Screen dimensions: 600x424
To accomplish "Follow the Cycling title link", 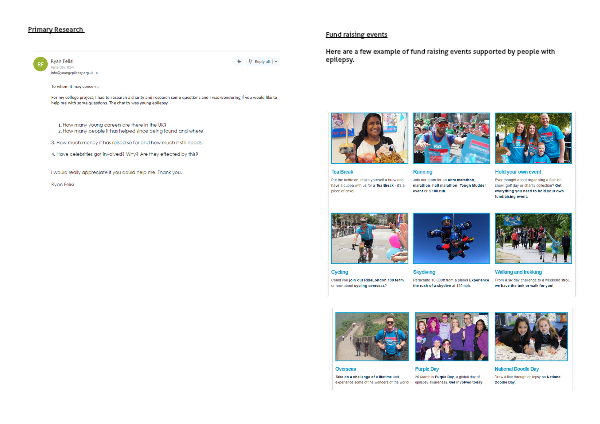I will tap(341, 271).
